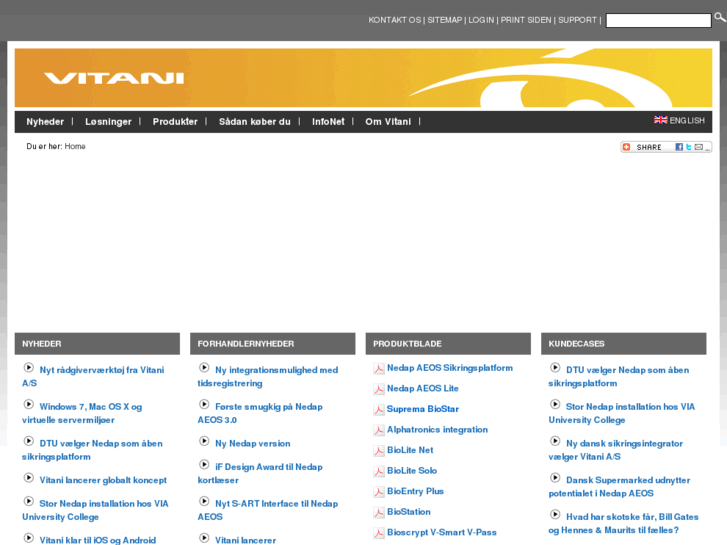Screen dimensions: 727x545
Task: Click arrow icon beside Ny dansk sikringsintegrator
Action: pyautogui.click(x=555, y=441)
